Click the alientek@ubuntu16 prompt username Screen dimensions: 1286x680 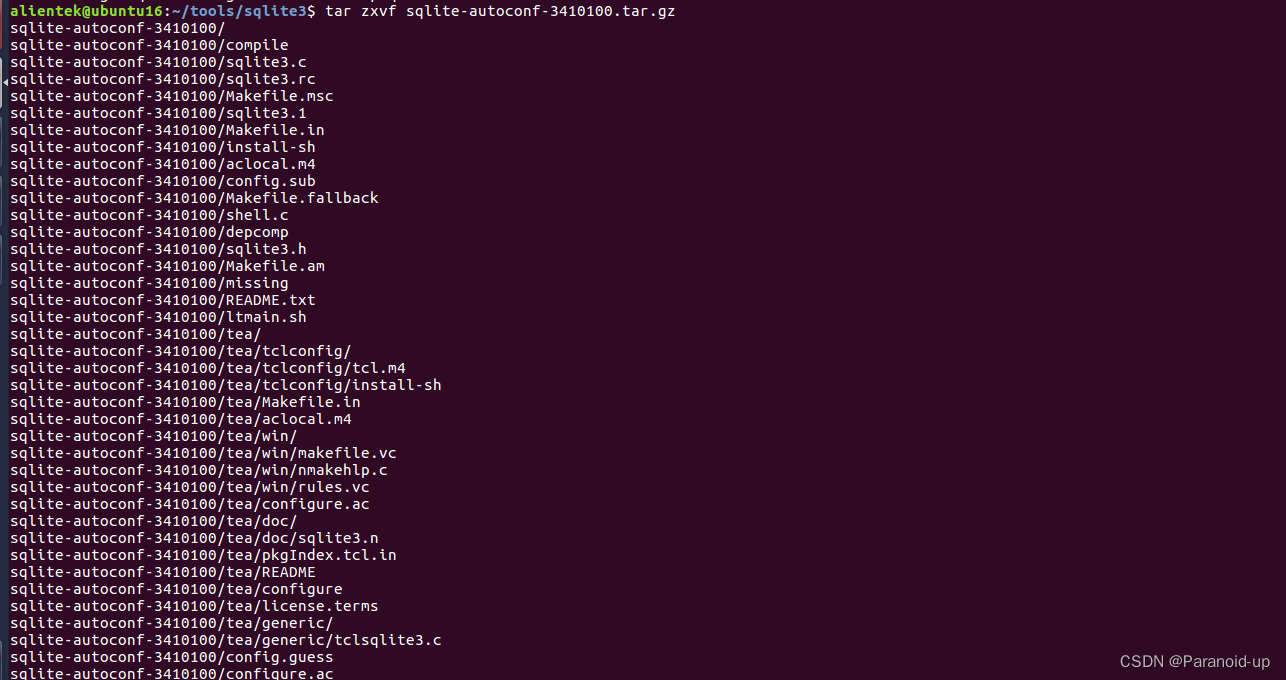[x=84, y=11]
